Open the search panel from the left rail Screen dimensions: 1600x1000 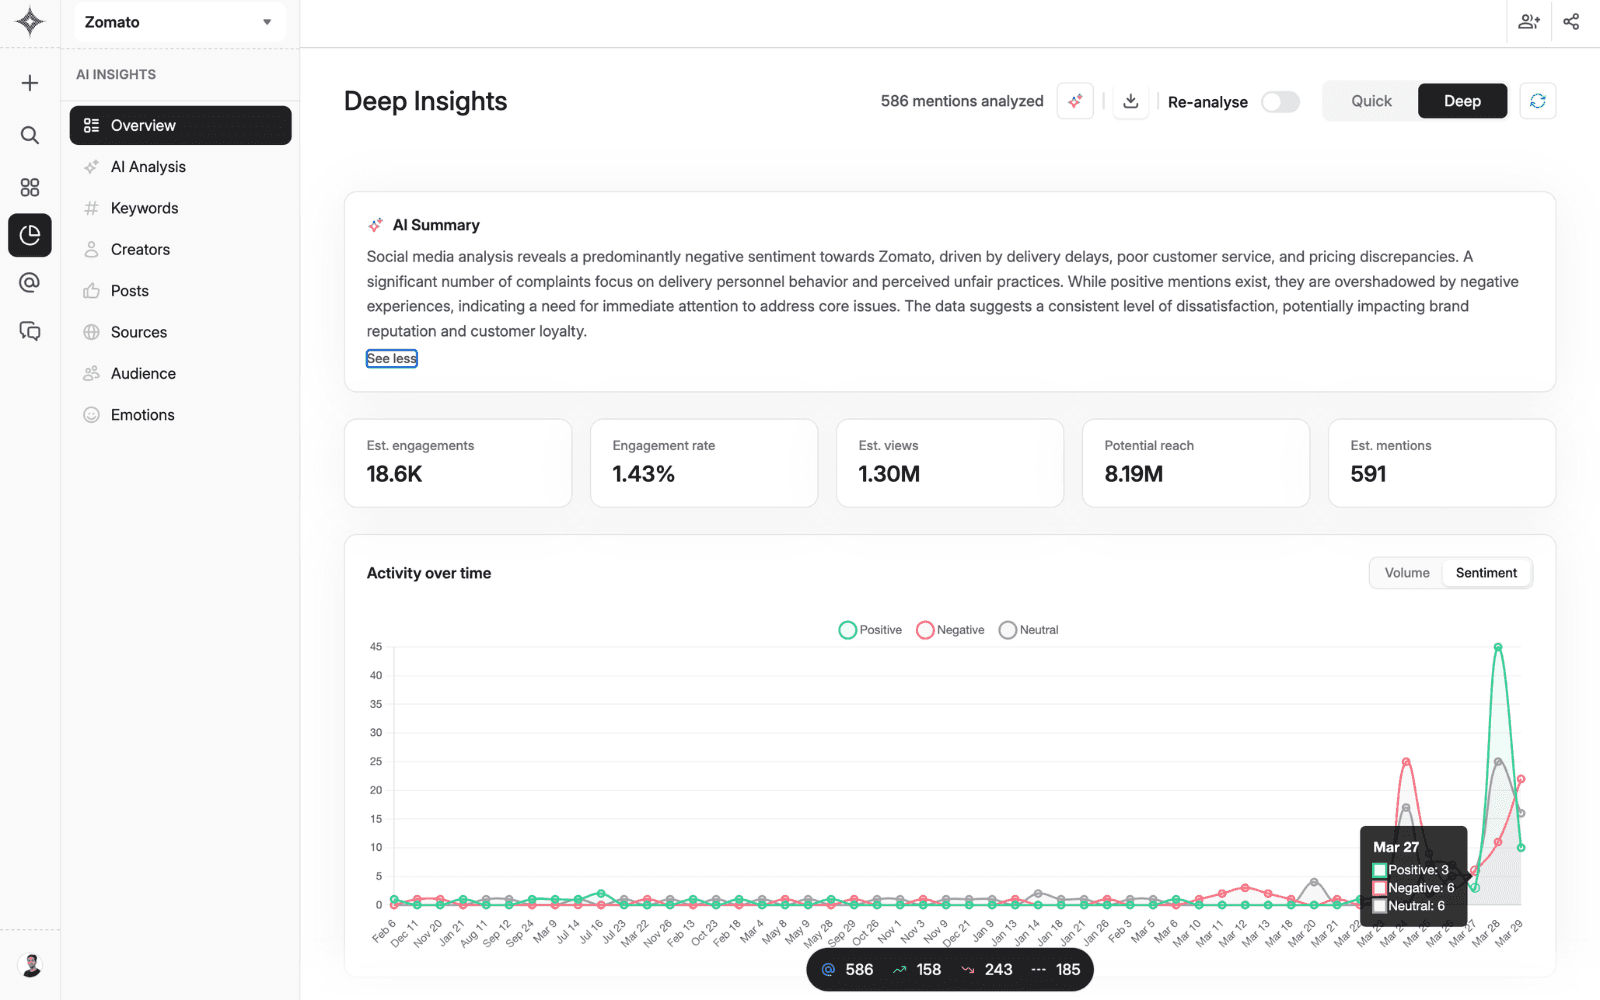tap(29, 135)
